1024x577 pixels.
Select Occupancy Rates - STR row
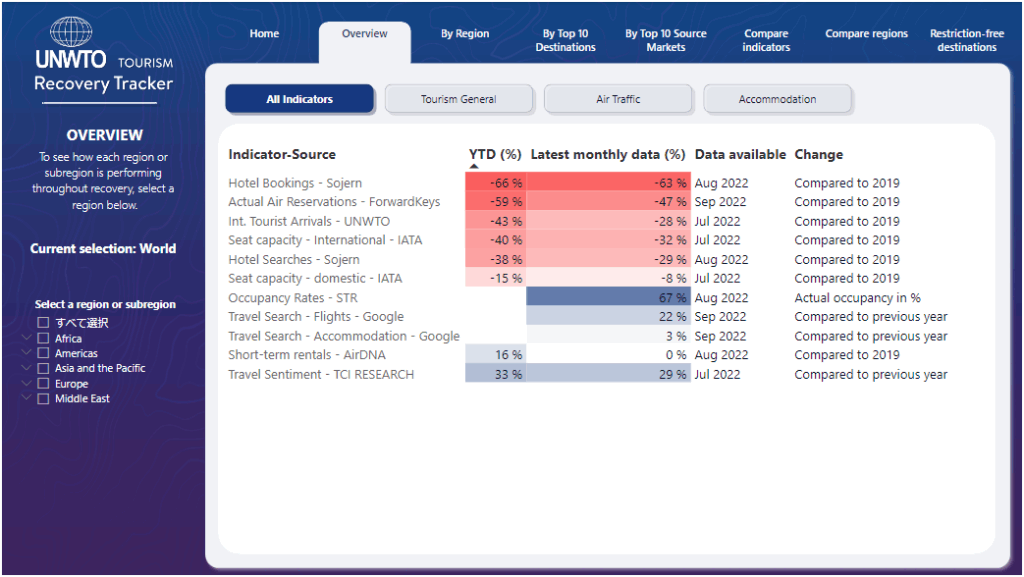point(293,298)
